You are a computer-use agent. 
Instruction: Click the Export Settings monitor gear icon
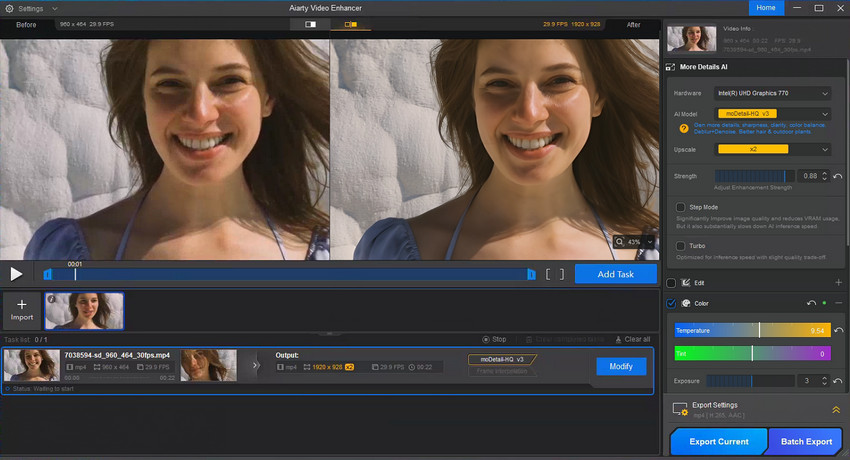coord(680,409)
